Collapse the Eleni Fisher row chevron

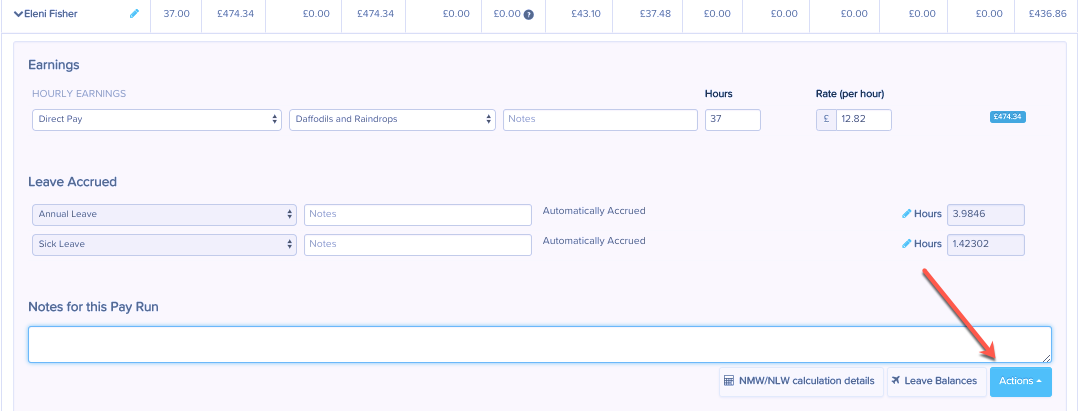(x=19, y=14)
